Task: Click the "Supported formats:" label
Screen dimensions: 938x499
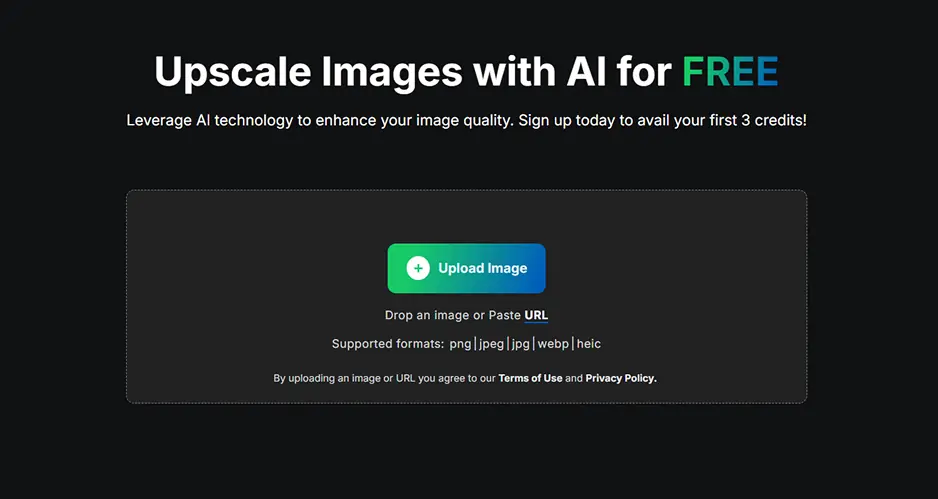Action: pyautogui.click(x=388, y=344)
